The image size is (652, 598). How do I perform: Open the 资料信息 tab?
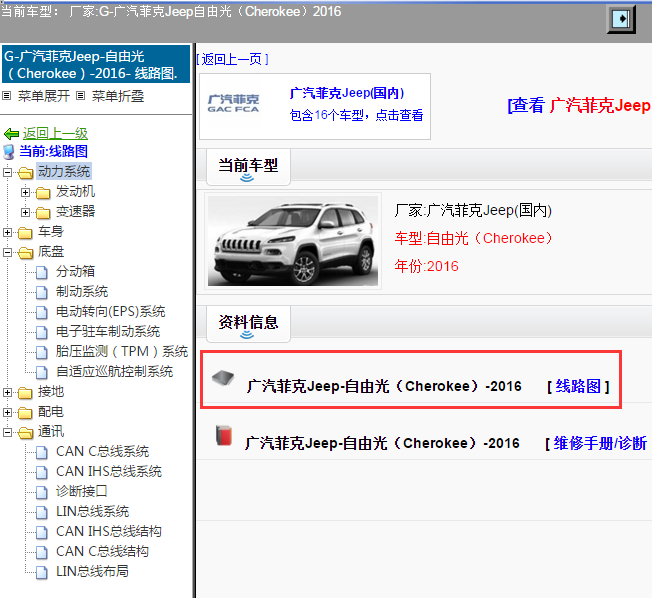248,324
